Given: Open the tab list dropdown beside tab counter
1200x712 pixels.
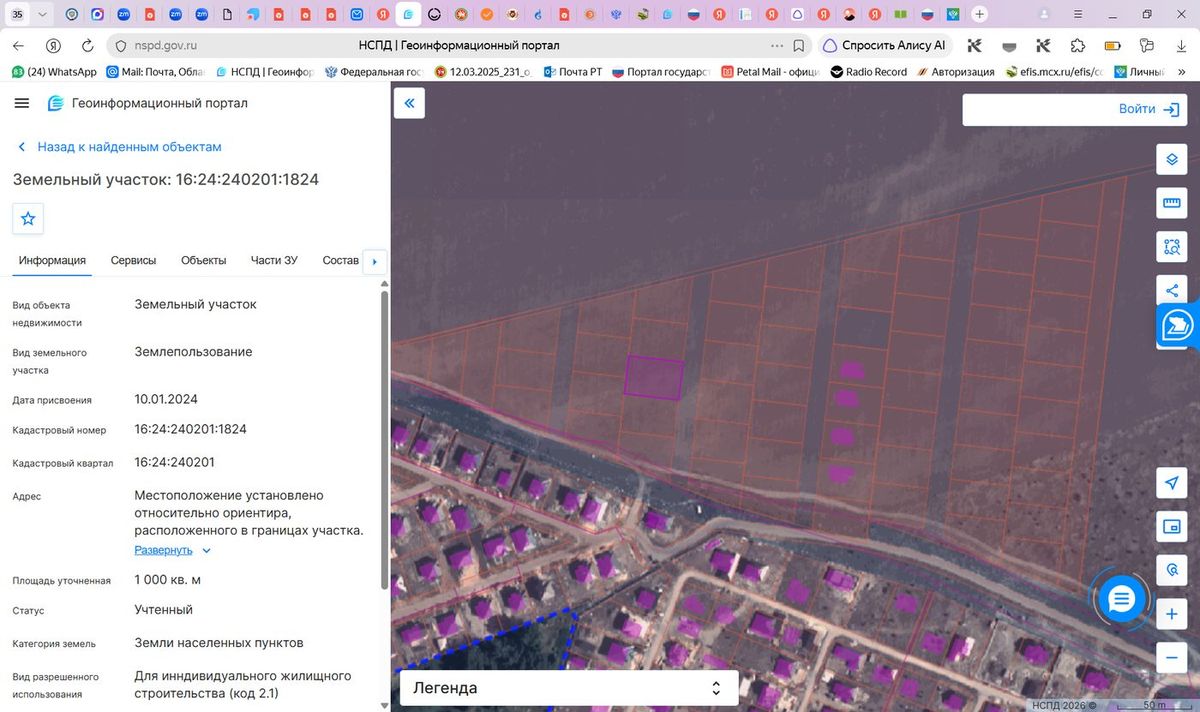Looking at the screenshot, I should pos(42,15).
